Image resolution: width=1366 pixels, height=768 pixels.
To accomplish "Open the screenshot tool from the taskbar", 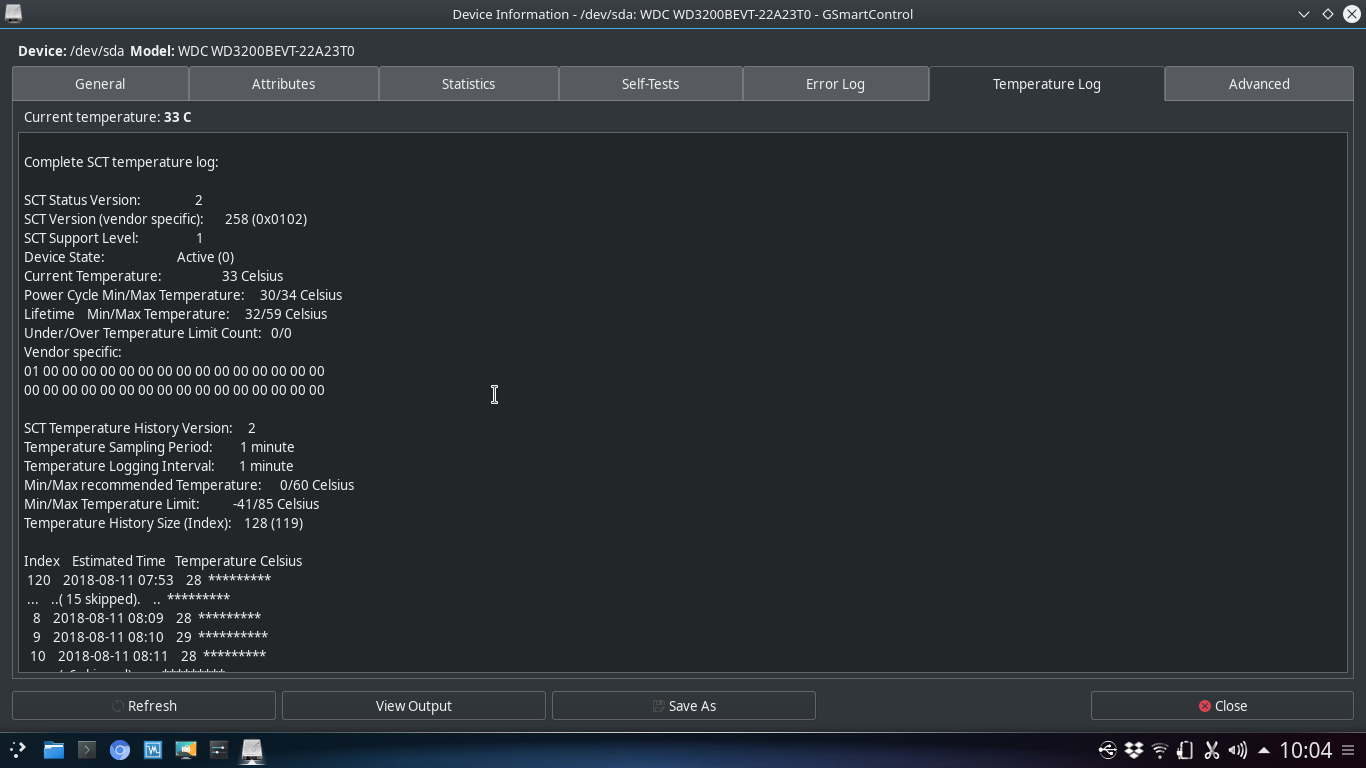I will click(186, 749).
